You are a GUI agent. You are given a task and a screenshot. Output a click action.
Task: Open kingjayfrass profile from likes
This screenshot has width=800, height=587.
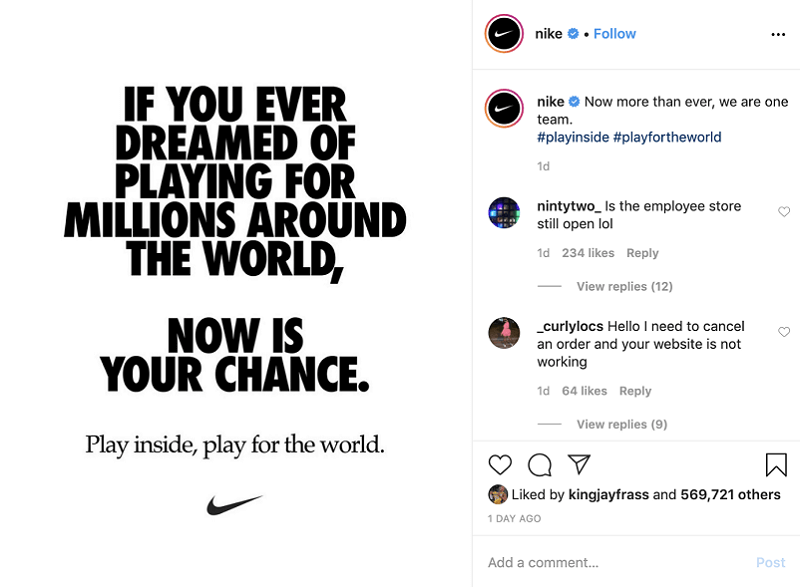point(609,495)
